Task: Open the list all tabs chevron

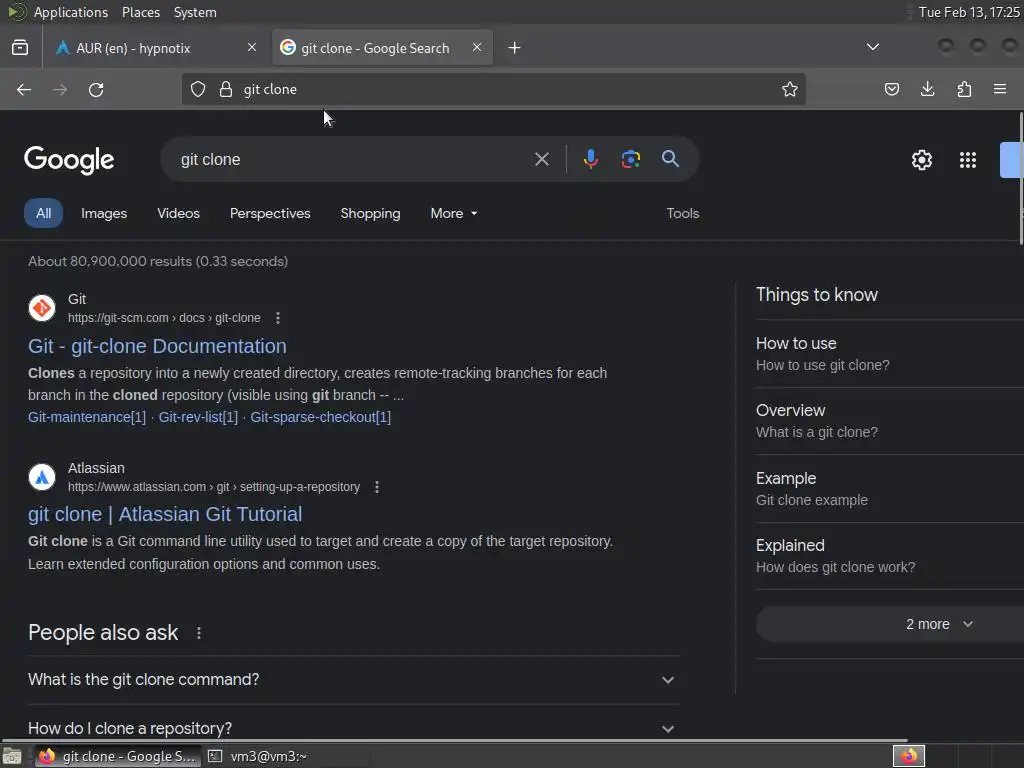Action: click(x=872, y=48)
